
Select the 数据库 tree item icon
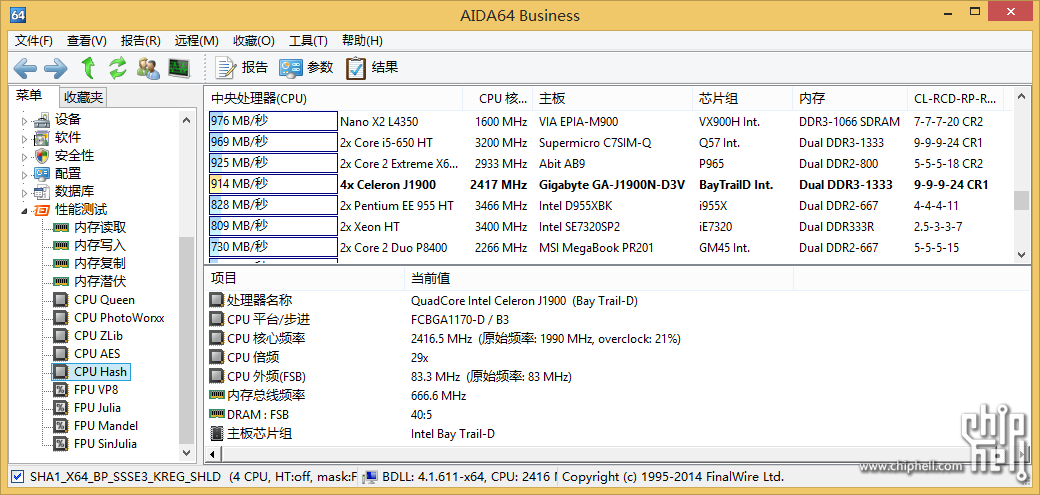(x=42, y=192)
